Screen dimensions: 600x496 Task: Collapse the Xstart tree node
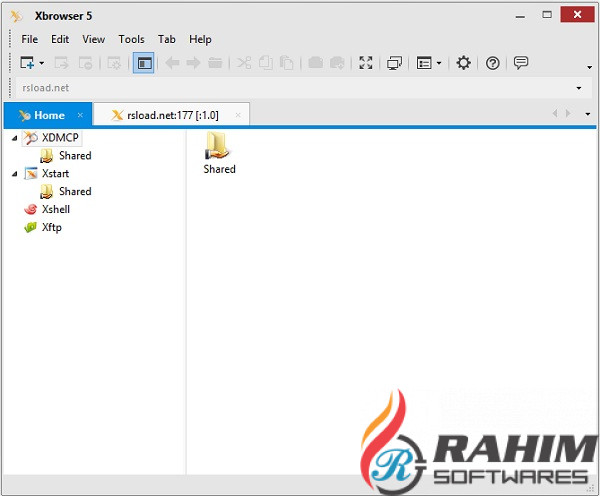[x=15, y=174]
